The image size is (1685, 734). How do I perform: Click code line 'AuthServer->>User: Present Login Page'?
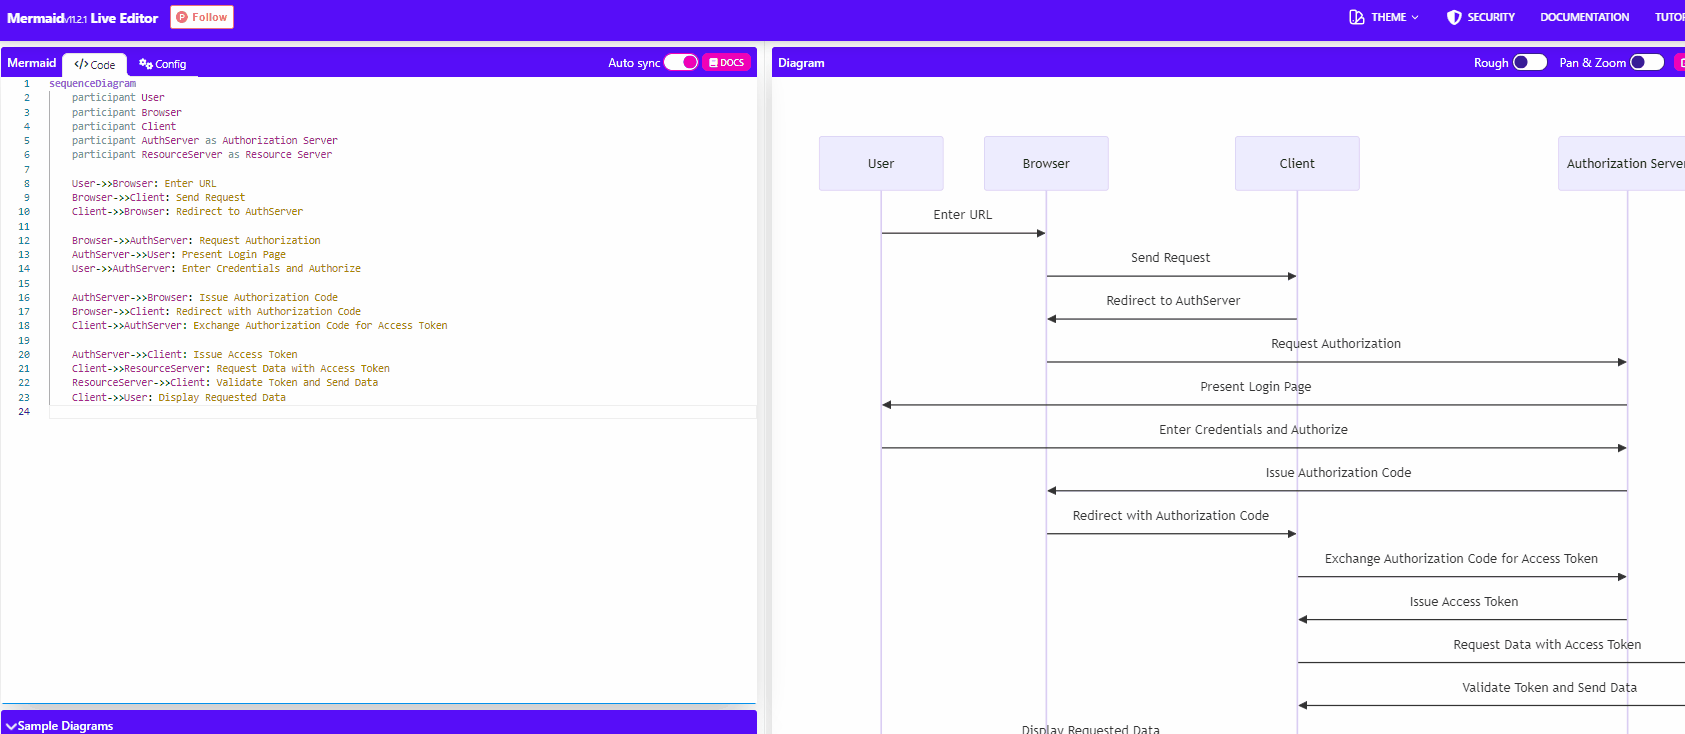179,255
